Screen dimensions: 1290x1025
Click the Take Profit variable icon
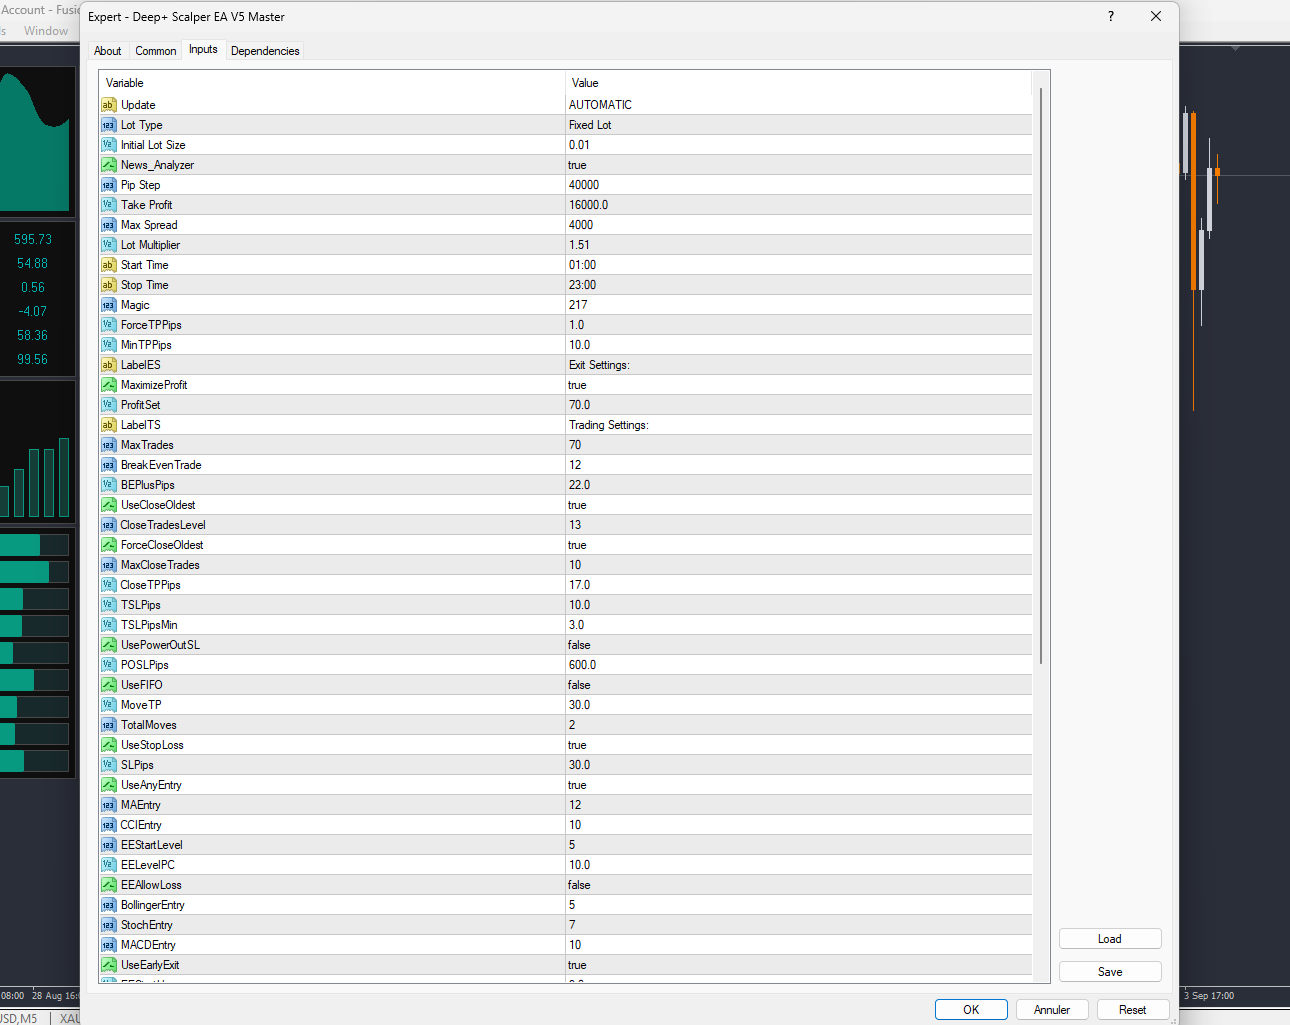(x=108, y=205)
